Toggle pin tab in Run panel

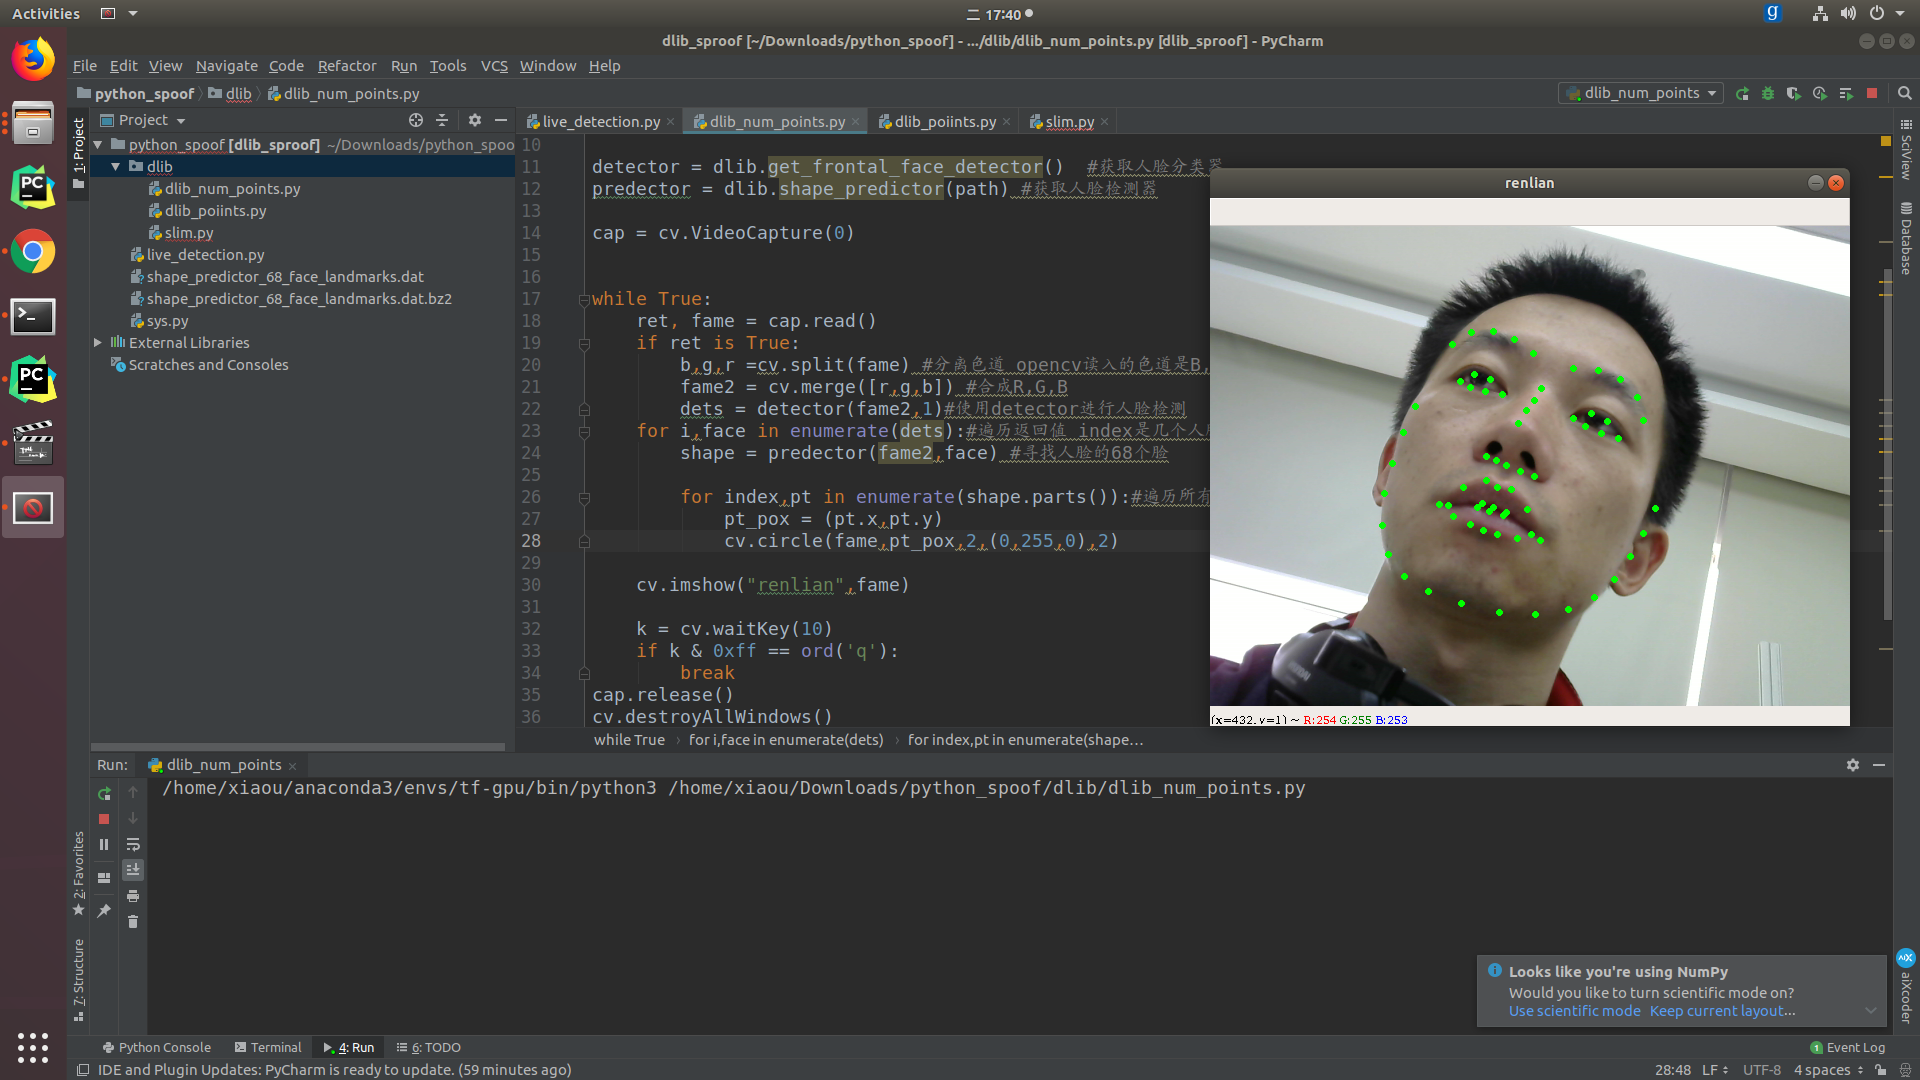coord(104,911)
